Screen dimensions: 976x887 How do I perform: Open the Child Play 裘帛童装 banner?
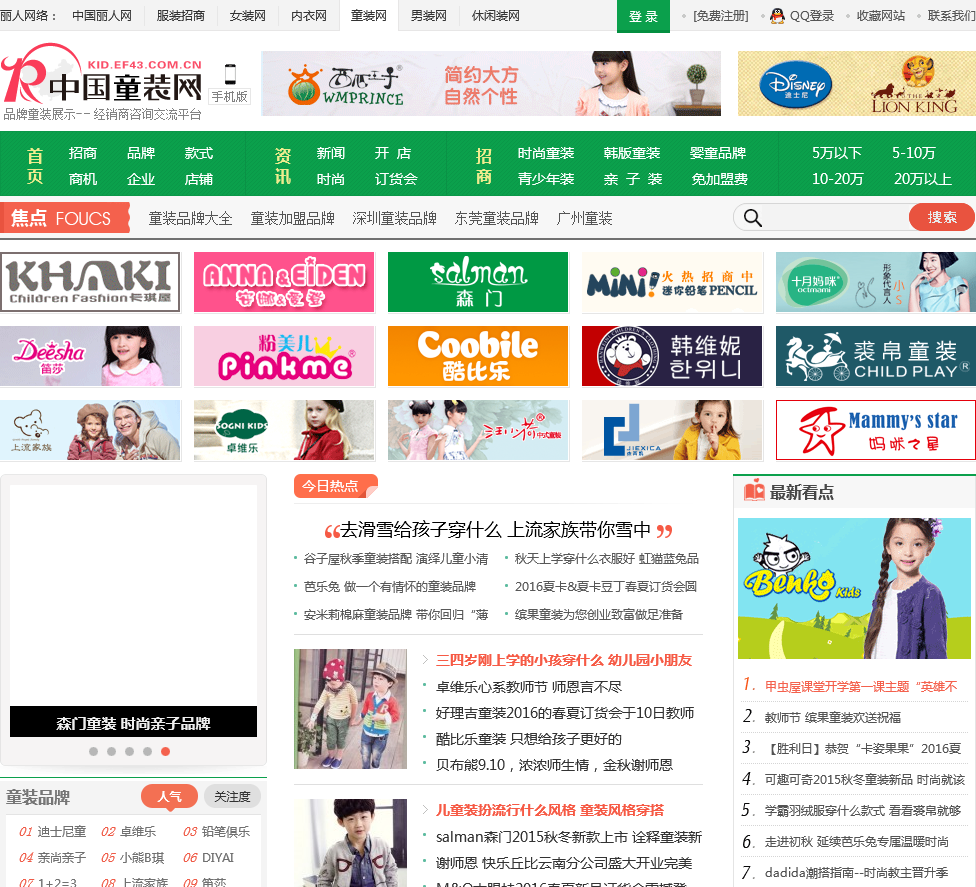click(875, 356)
